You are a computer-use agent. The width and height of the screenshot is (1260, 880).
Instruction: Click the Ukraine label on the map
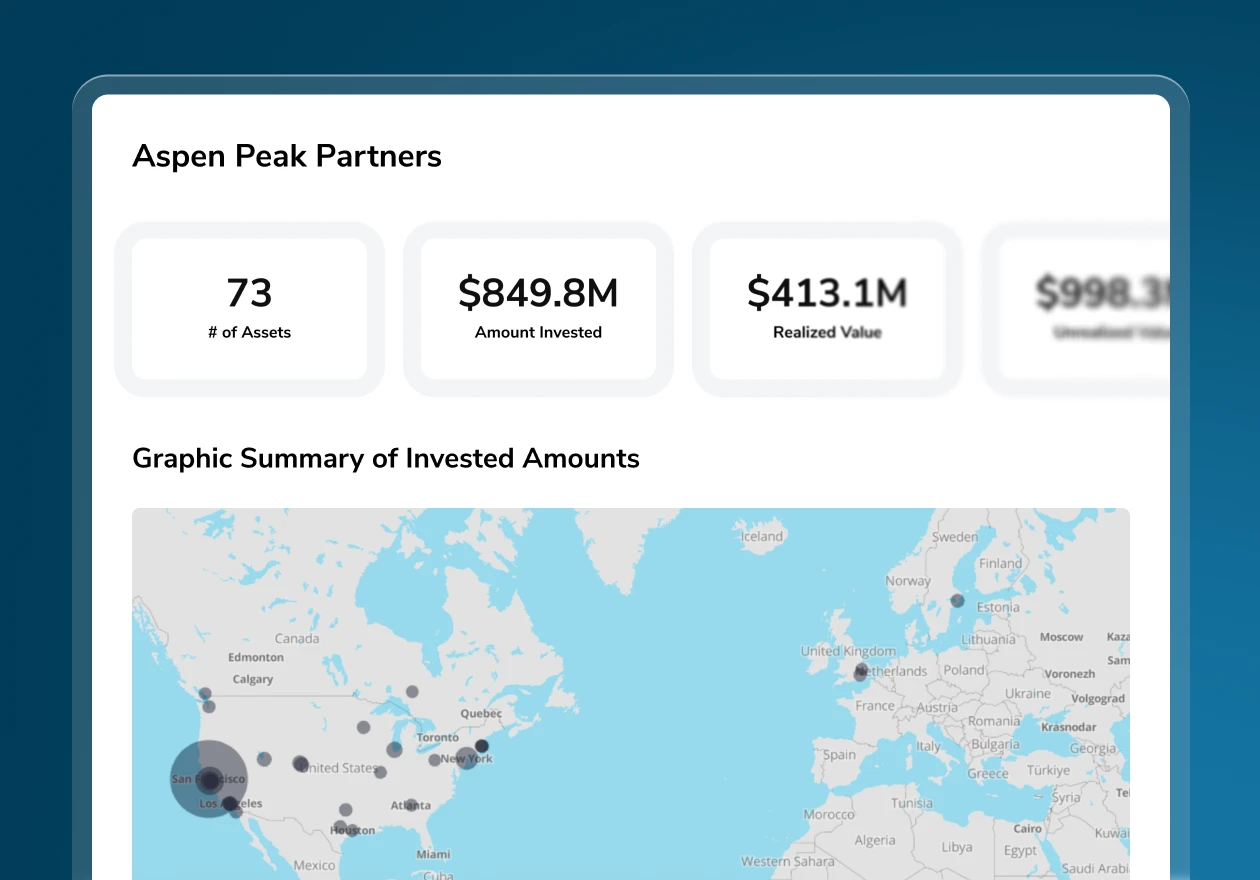point(1028,693)
